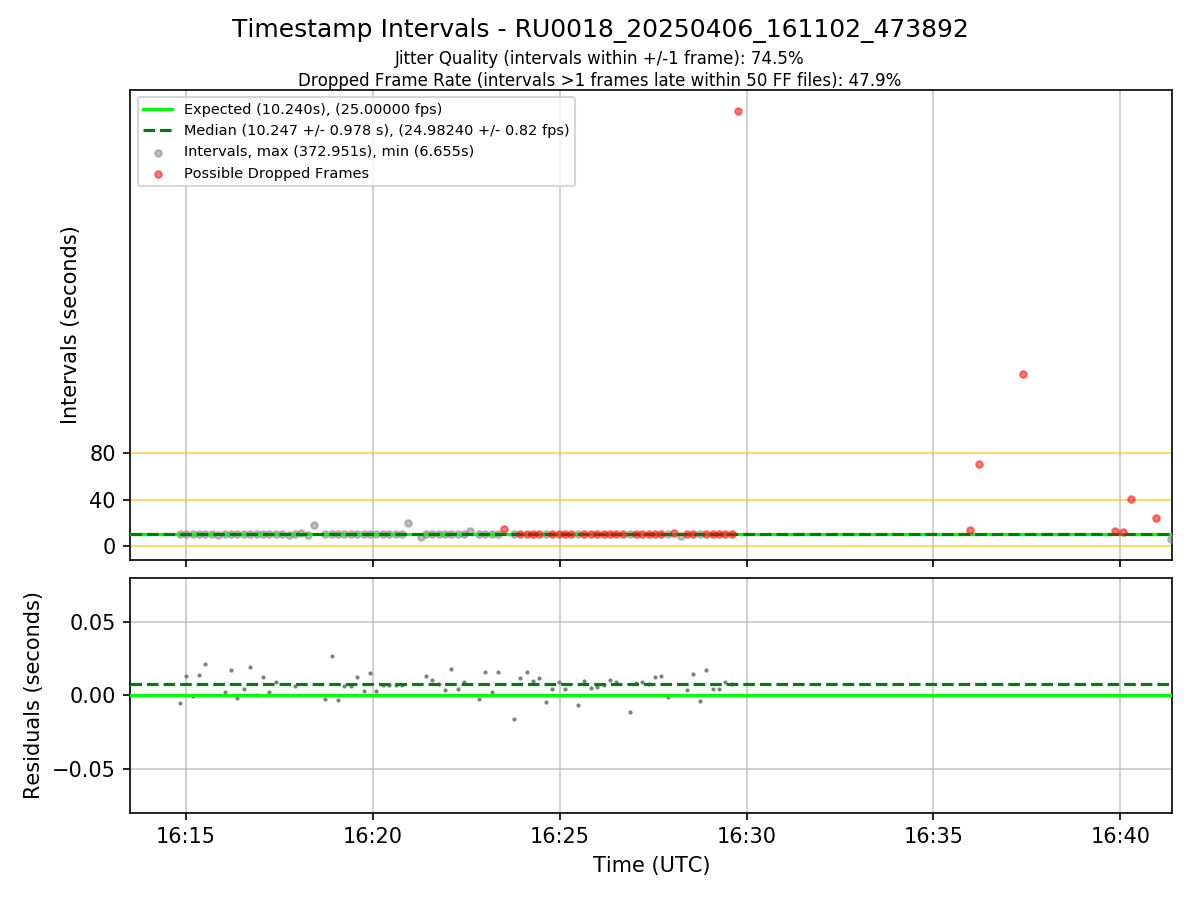
Task: Click the highest red outlier point near 16:30
Action: [x=738, y=111]
